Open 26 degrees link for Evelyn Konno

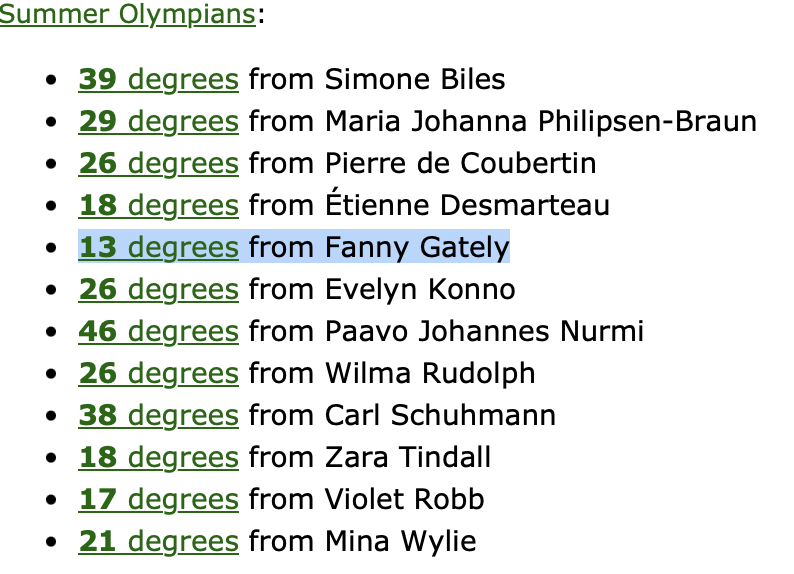pos(158,290)
